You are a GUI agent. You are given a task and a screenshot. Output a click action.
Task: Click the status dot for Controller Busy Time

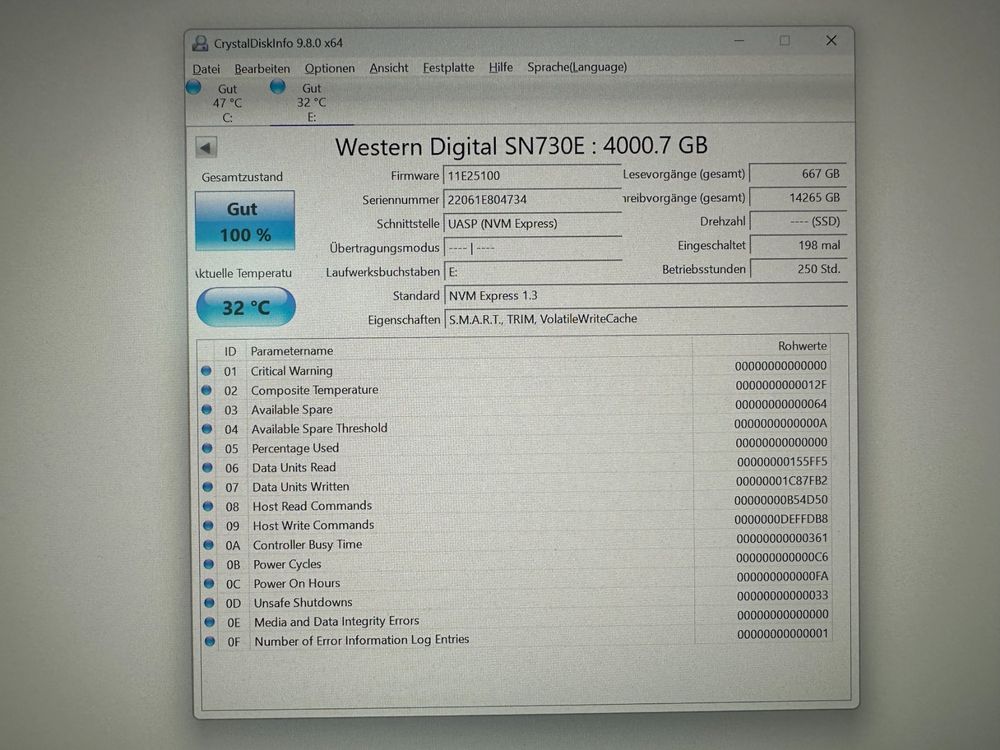209,545
